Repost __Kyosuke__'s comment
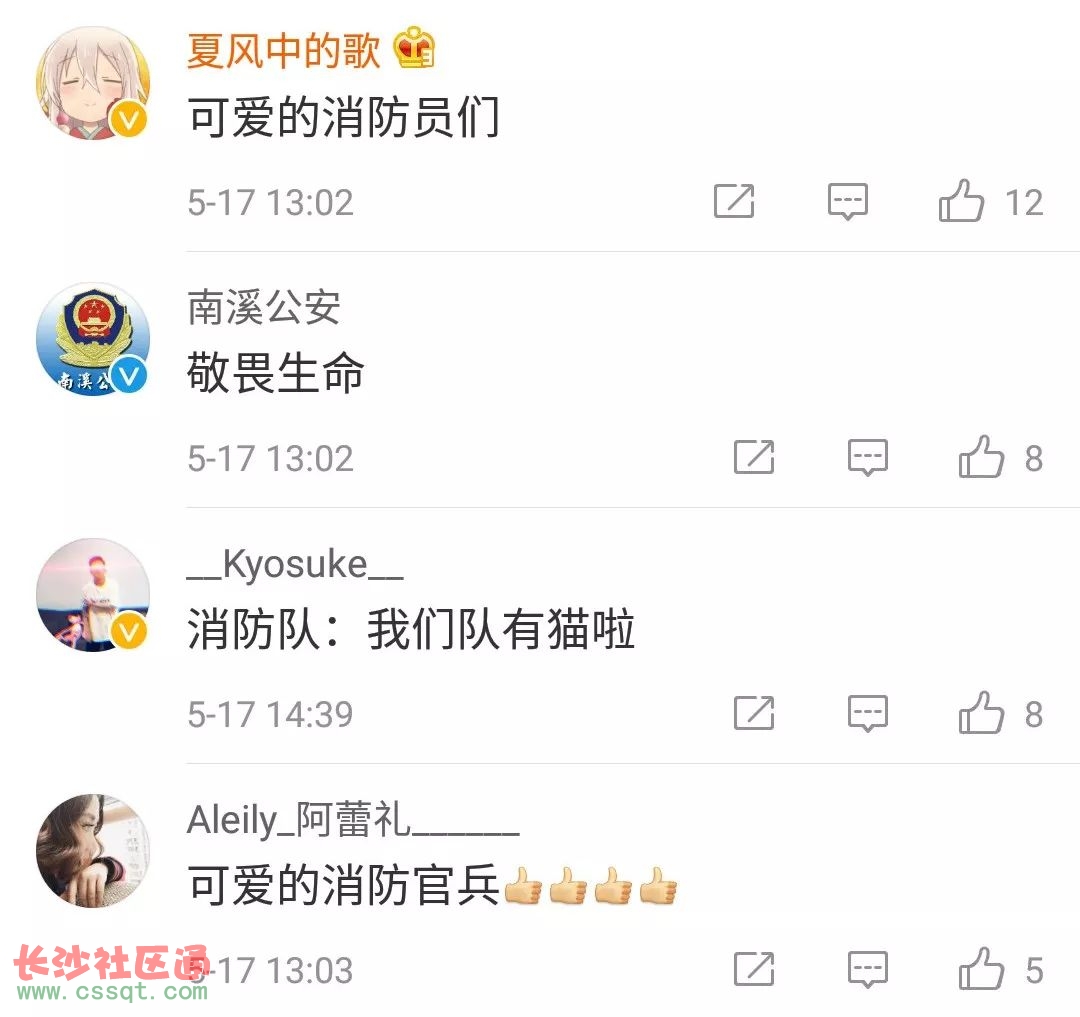The image size is (1080, 1017). [754, 713]
